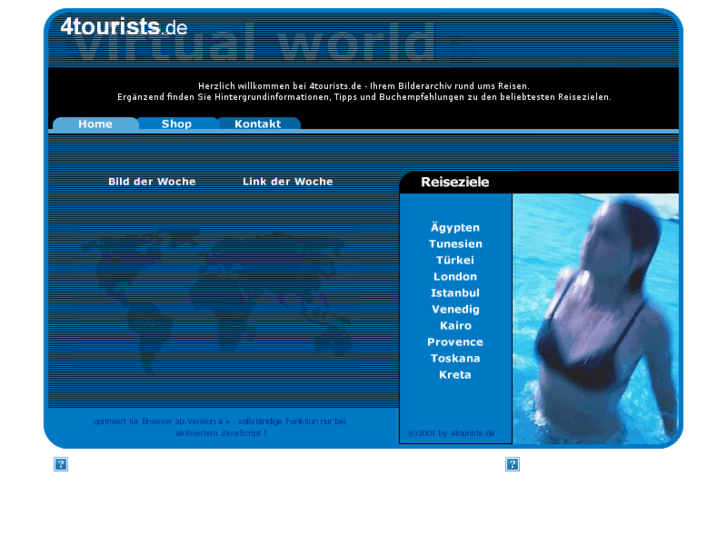This screenshot has width=727, height=545.
Task: Select the Ägypten destination
Action: 455,227
